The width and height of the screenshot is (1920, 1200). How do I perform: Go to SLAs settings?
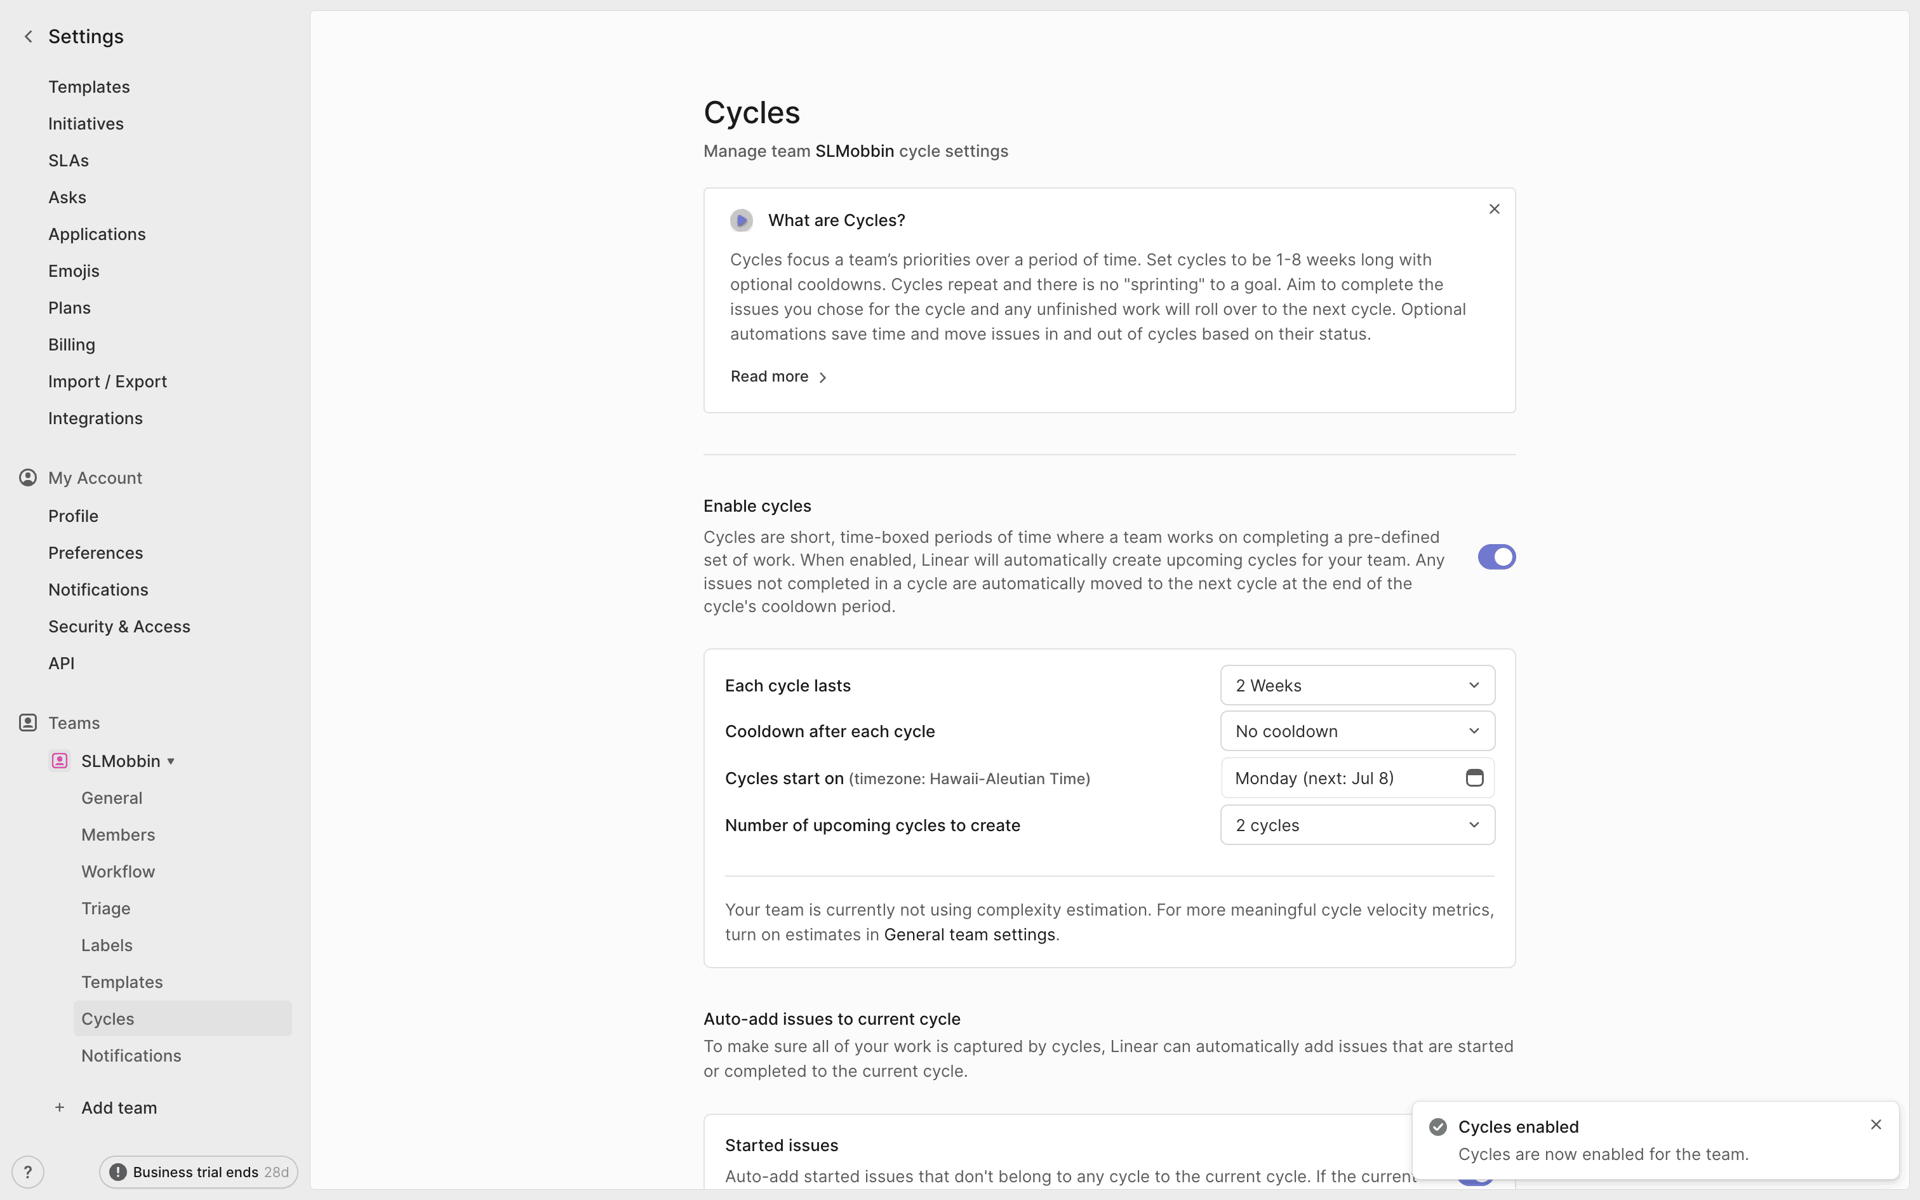coord(68,161)
